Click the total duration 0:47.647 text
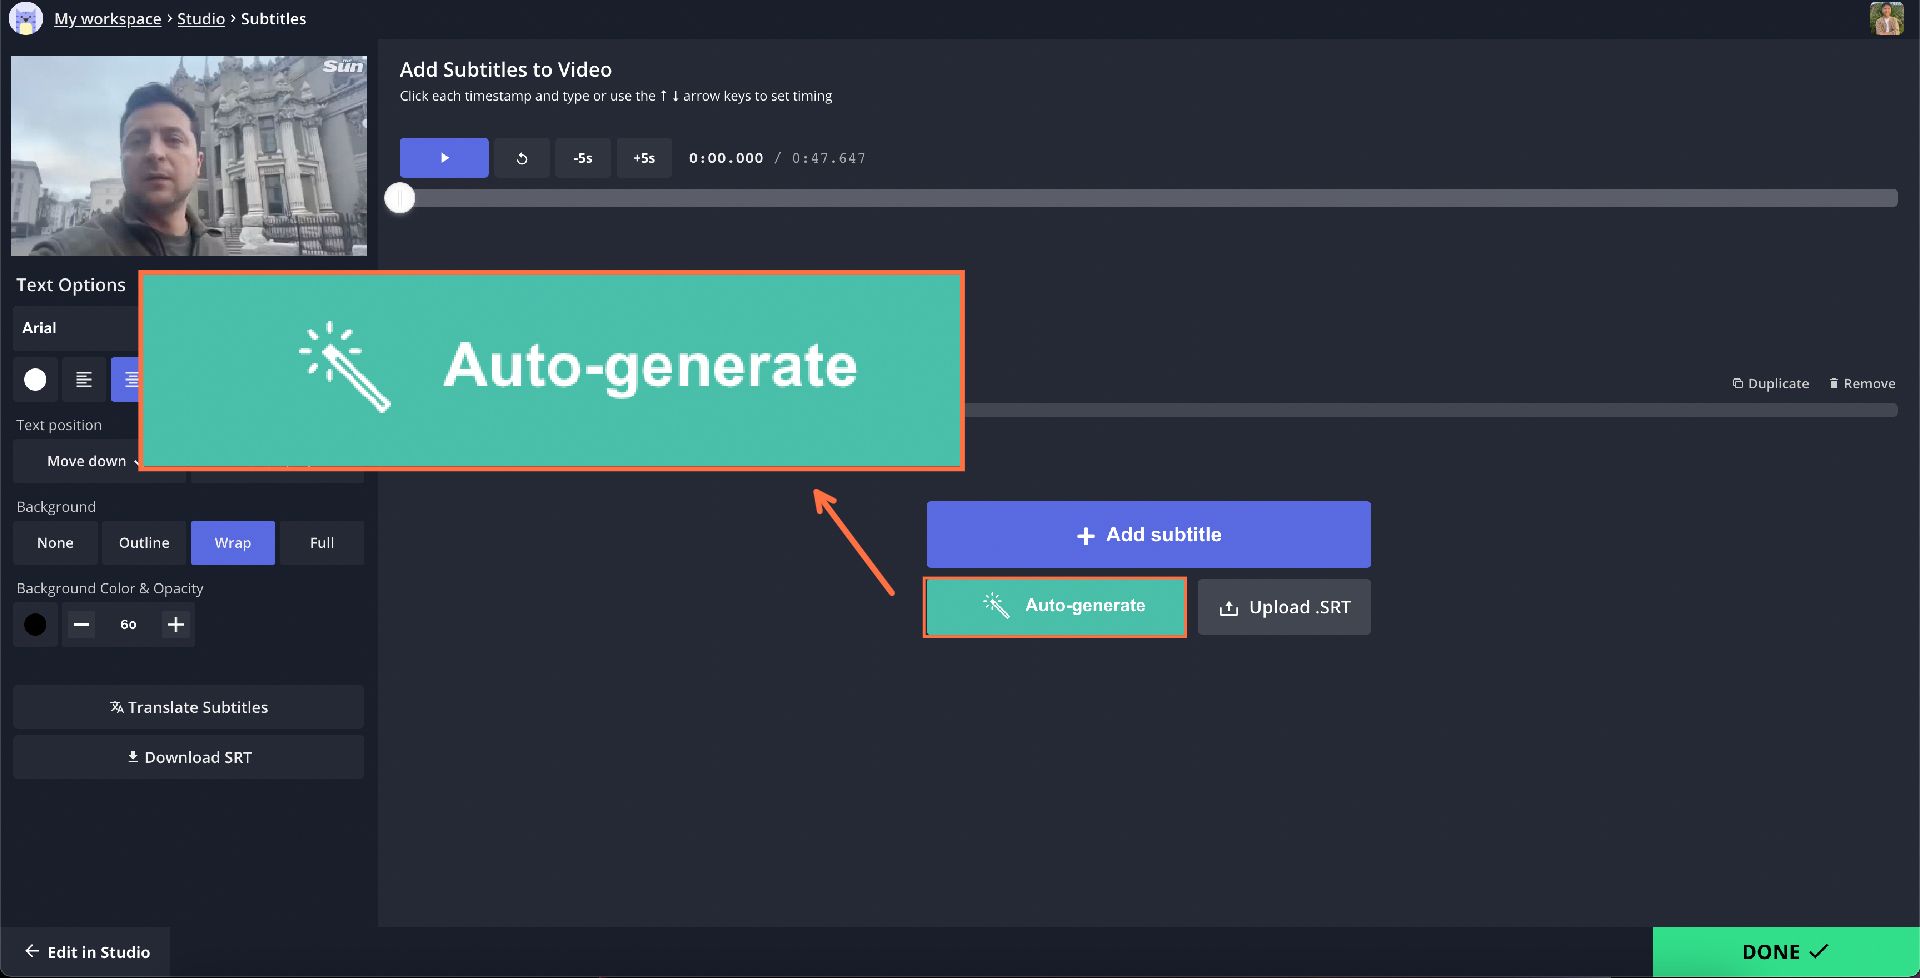Image resolution: width=1920 pixels, height=978 pixels. coord(829,158)
